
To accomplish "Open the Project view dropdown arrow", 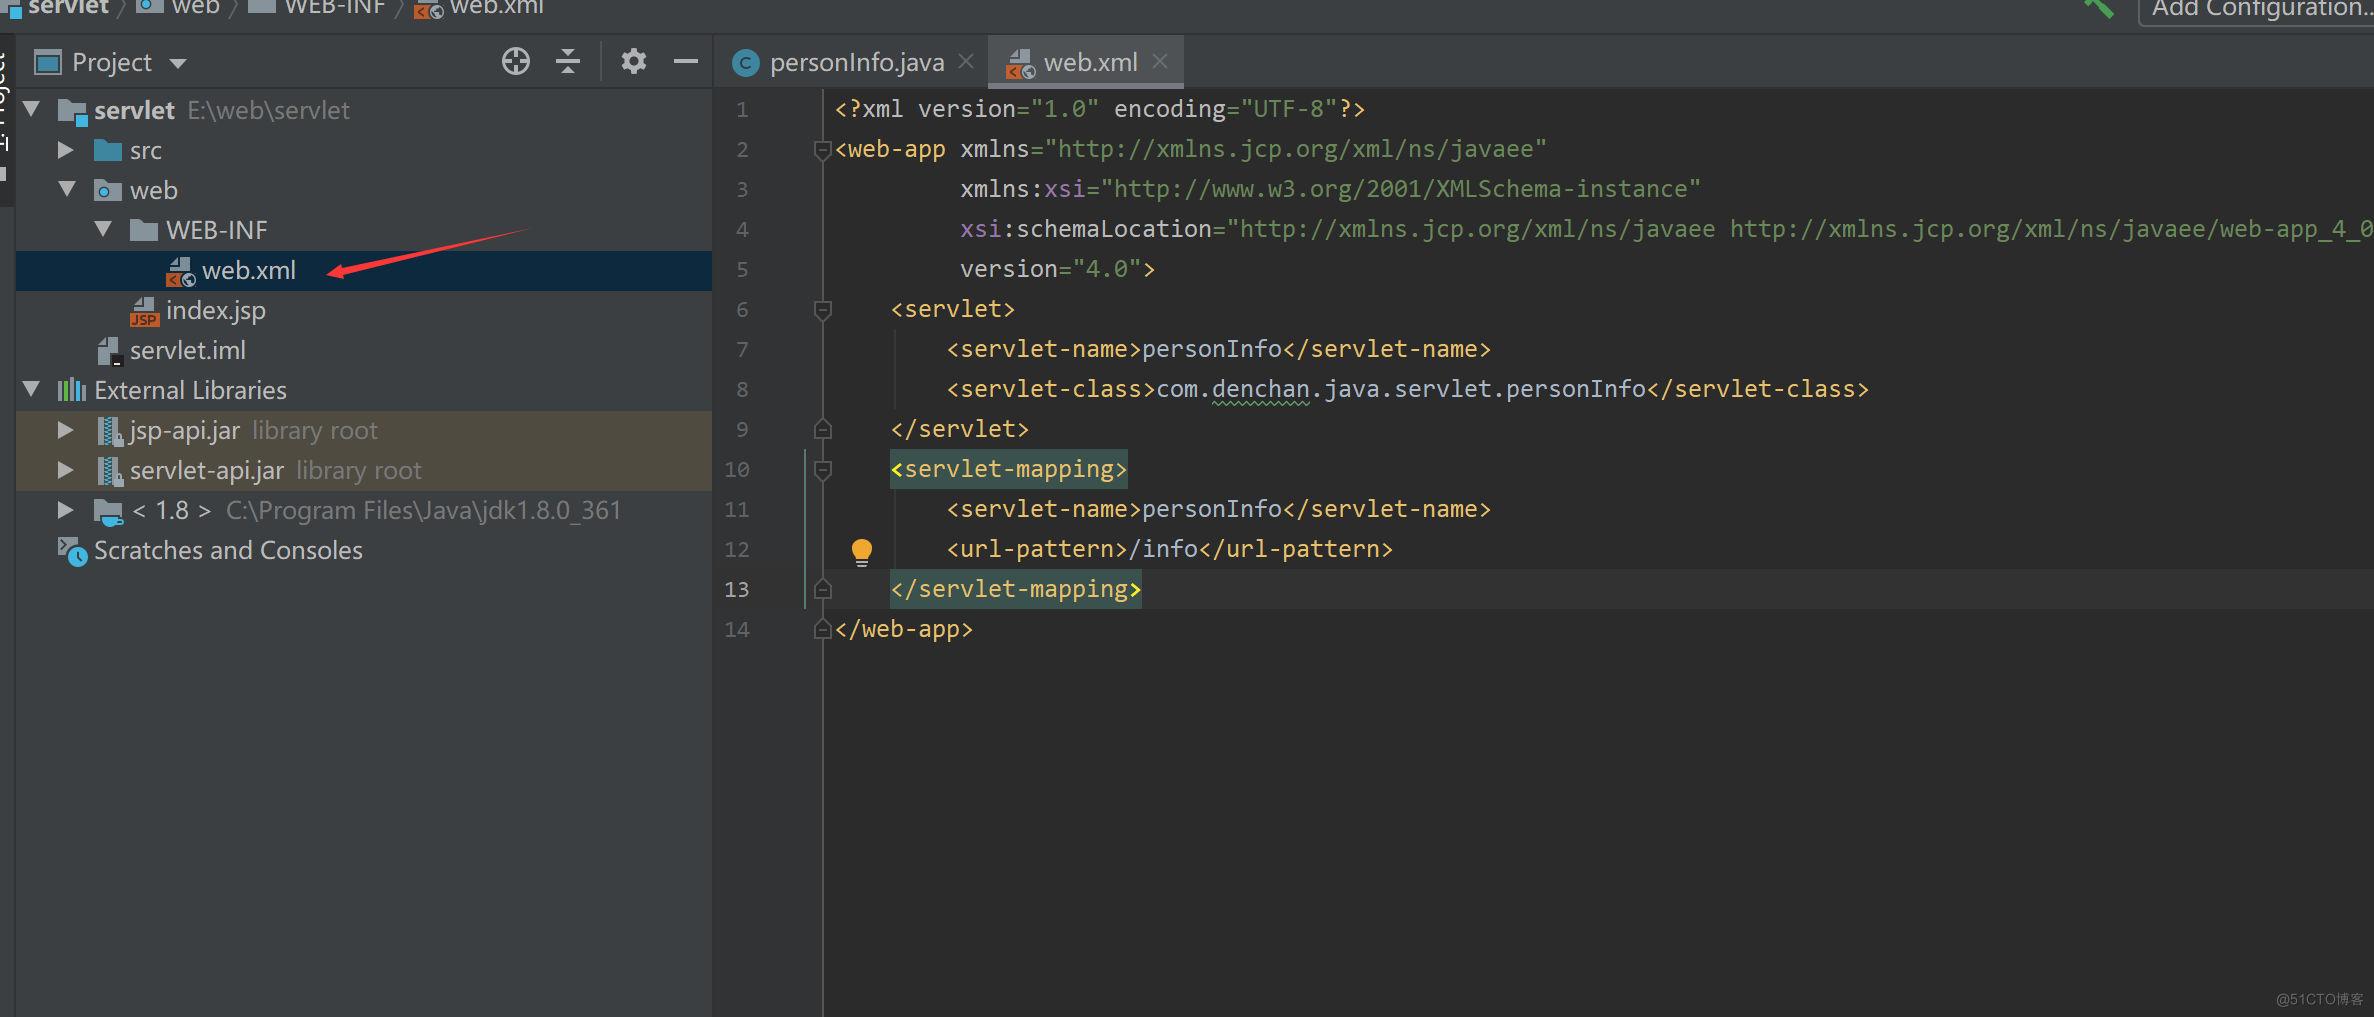I will coord(178,63).
